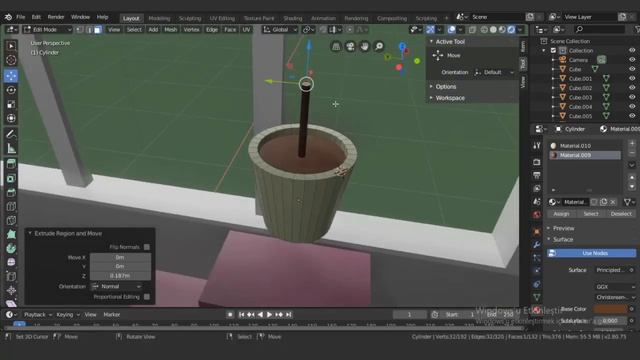Screen dimensions: 640x360
Task: Open Mesh menu in viewport header
Action: click(171, 29)
